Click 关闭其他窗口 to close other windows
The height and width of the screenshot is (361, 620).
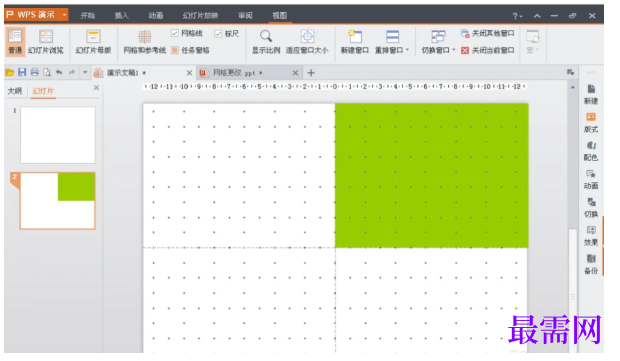488,34
